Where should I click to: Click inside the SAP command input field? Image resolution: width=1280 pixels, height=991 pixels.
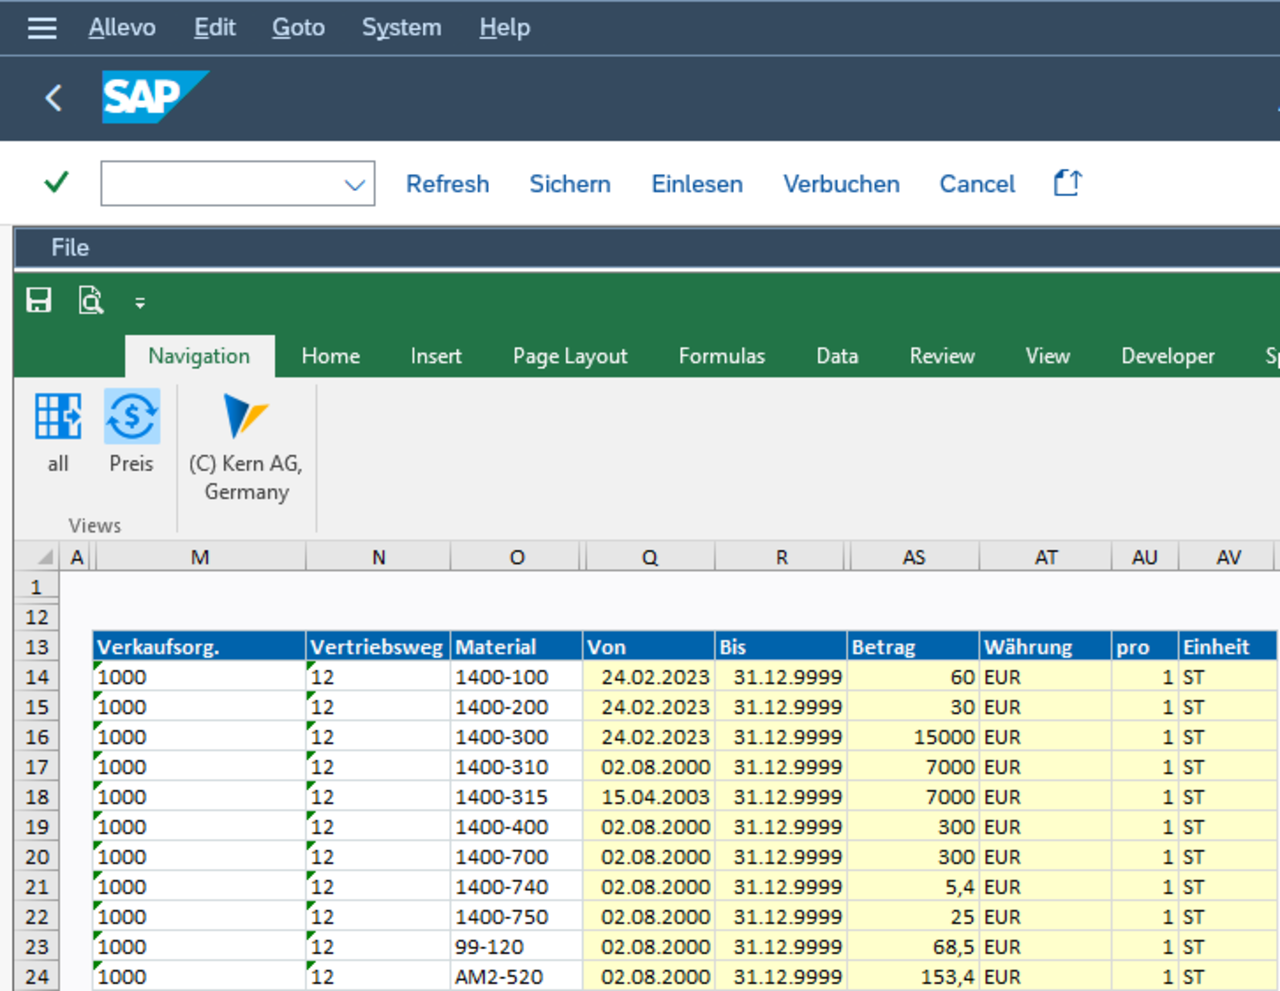tap(220, 184)
